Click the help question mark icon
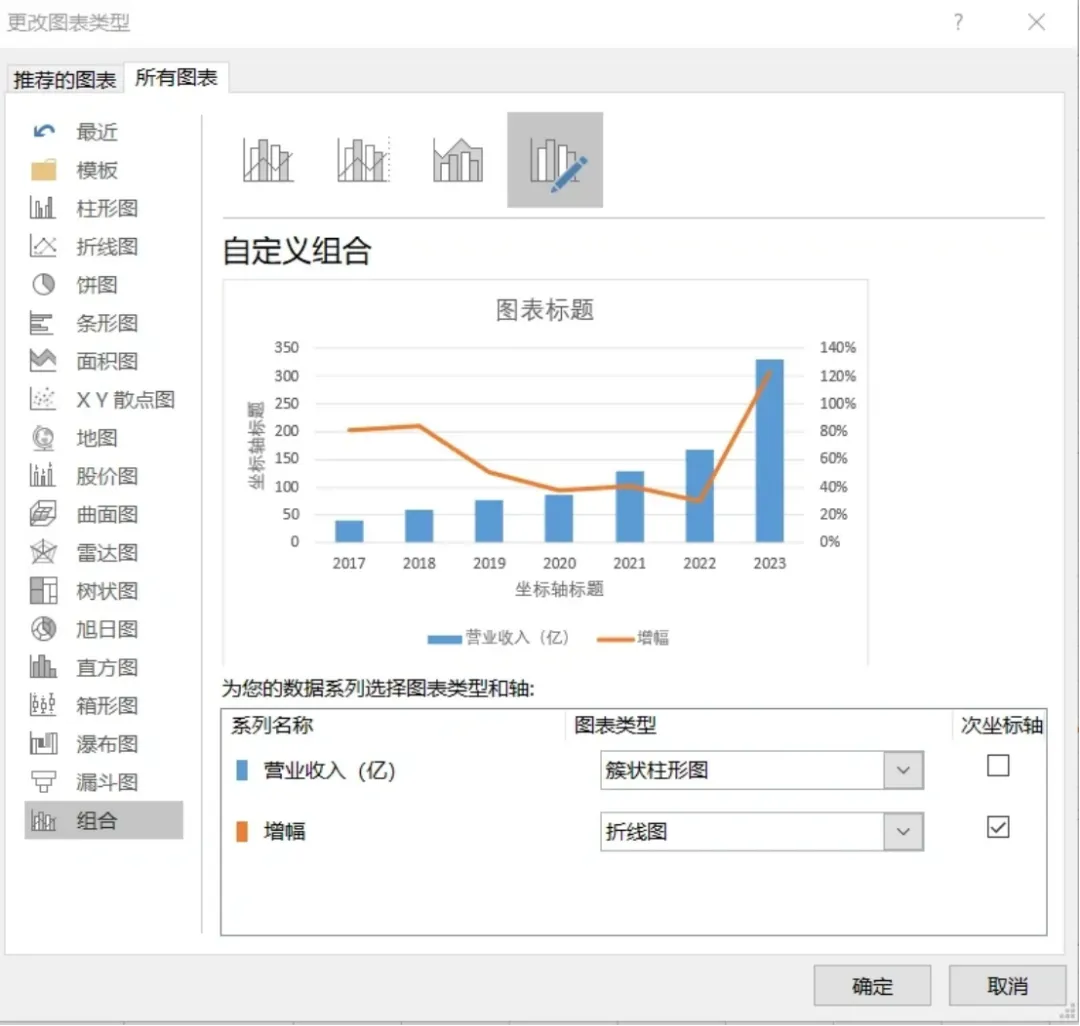The height and width of the screenshot is (1026, 1080). 958,23
